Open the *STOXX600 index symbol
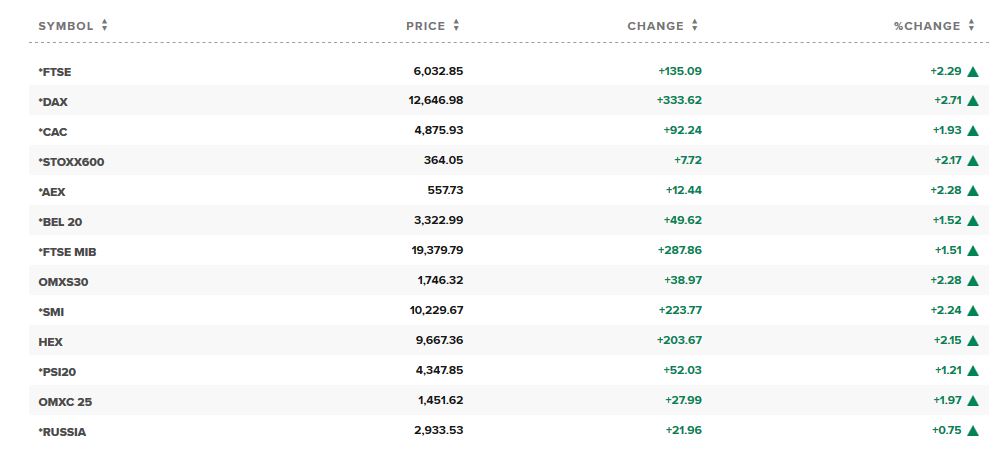Viewport: 999px width, 472px height. [x=71, y=162]
